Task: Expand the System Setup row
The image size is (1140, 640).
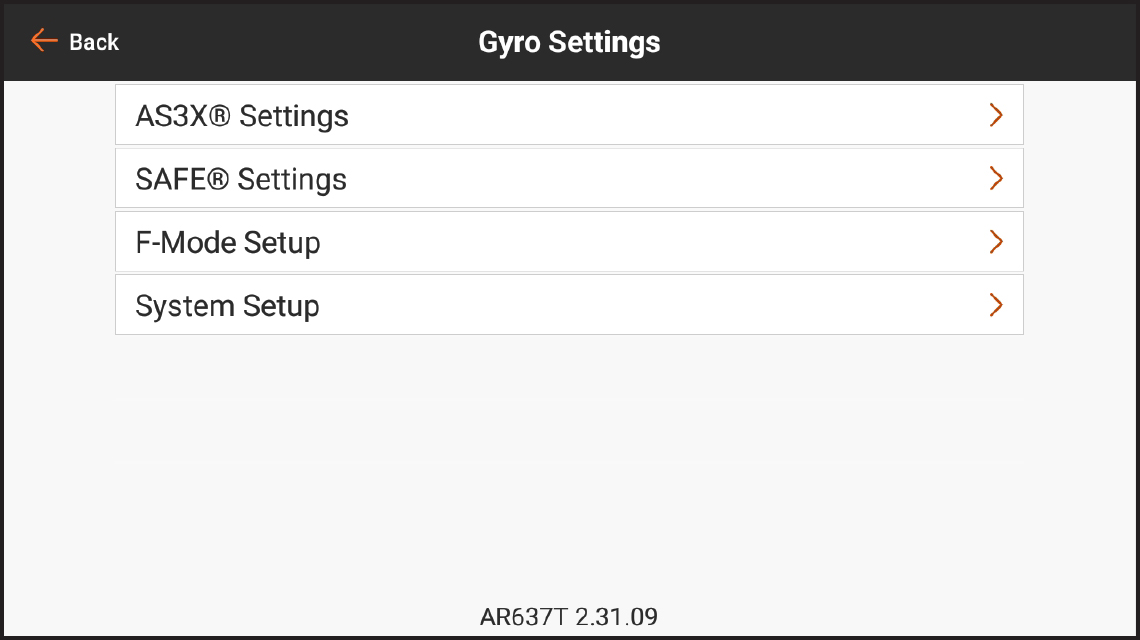Action: 570,305
